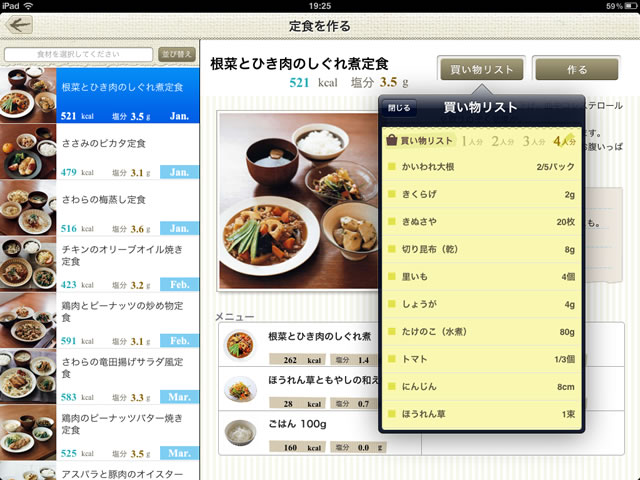Image resolution: width=640 pixels, height=480 pixels.
Task: Tap the Jan. label on ささみのピカタ定食
Action: click(x=179, y=172)
